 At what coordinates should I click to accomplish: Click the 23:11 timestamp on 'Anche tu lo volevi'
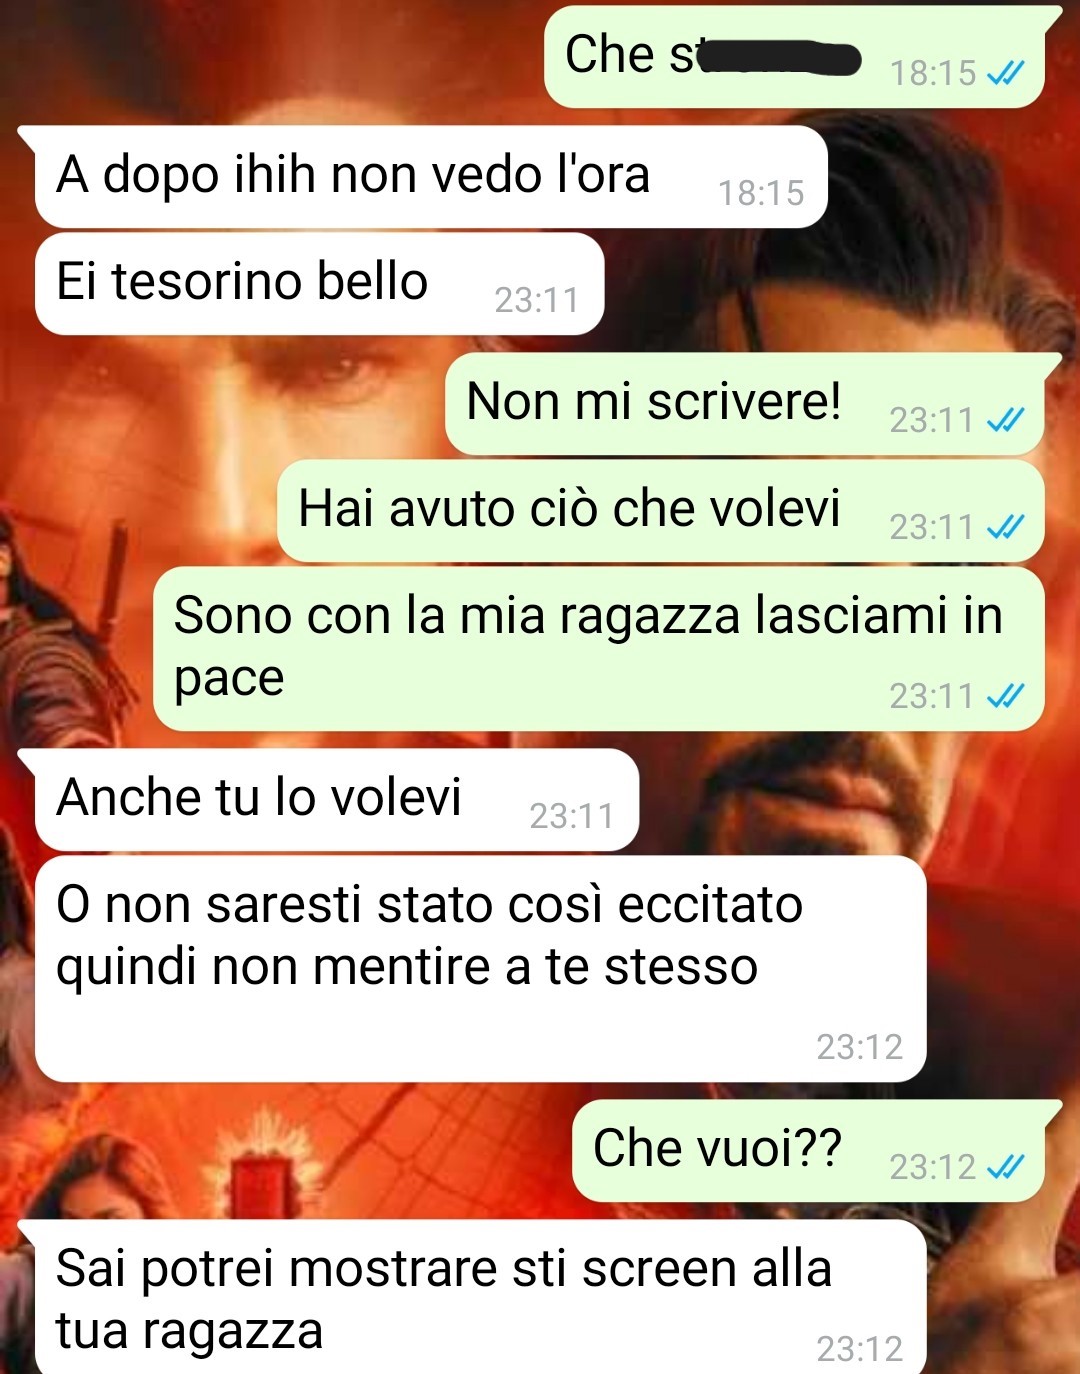[x=572, y=816]
